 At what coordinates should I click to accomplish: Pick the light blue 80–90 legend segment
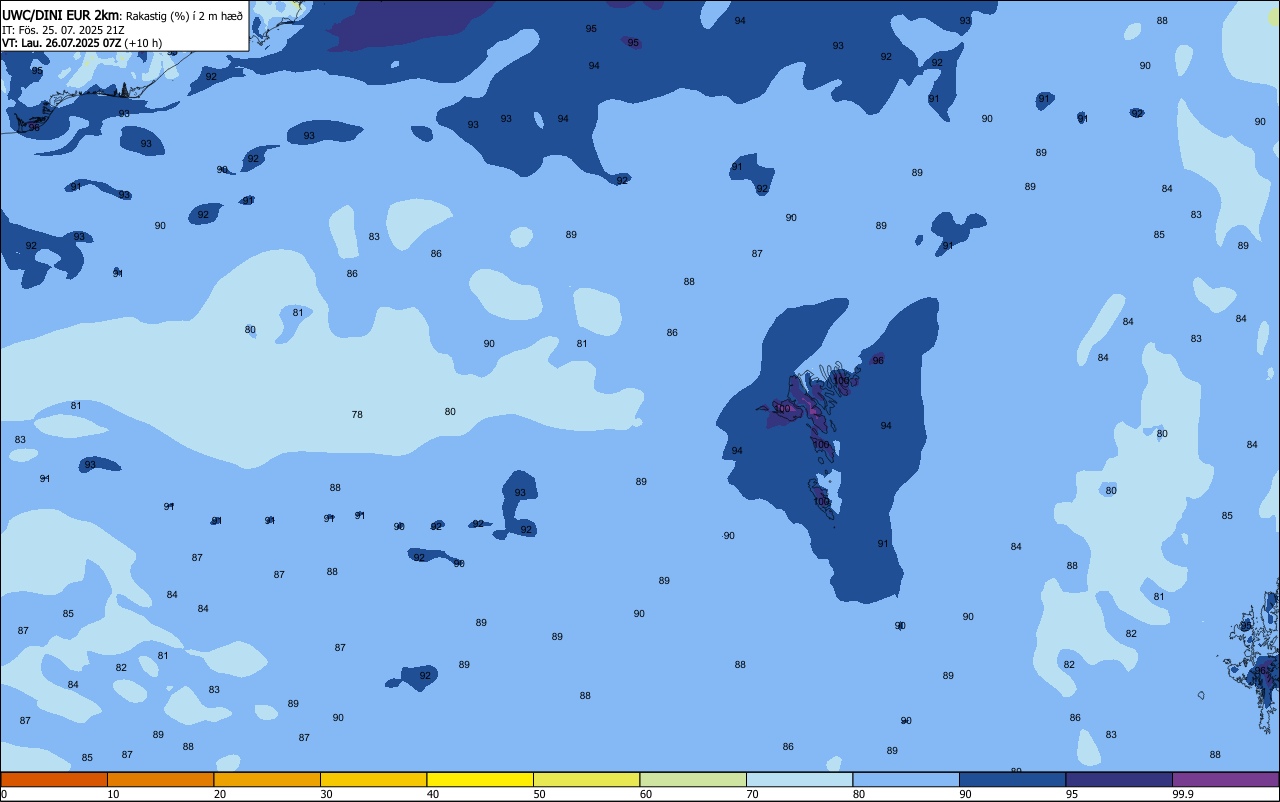point(906,779)
